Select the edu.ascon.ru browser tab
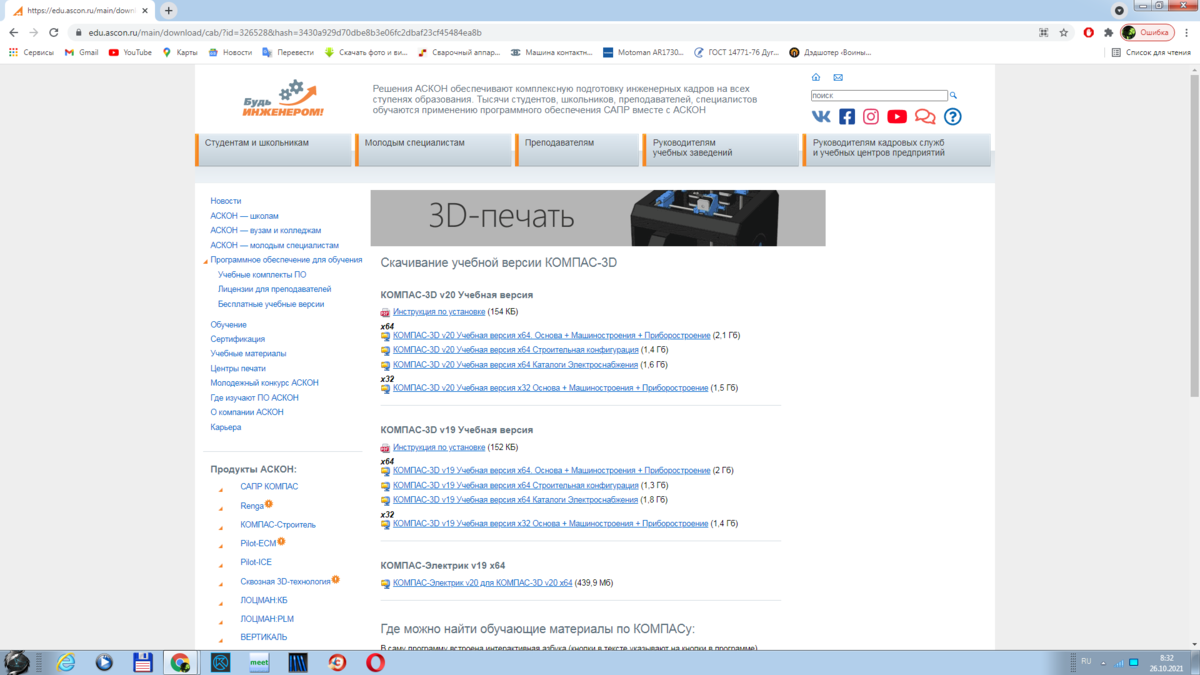Screen dimensions: 1200x675 [x=80, y=10]
